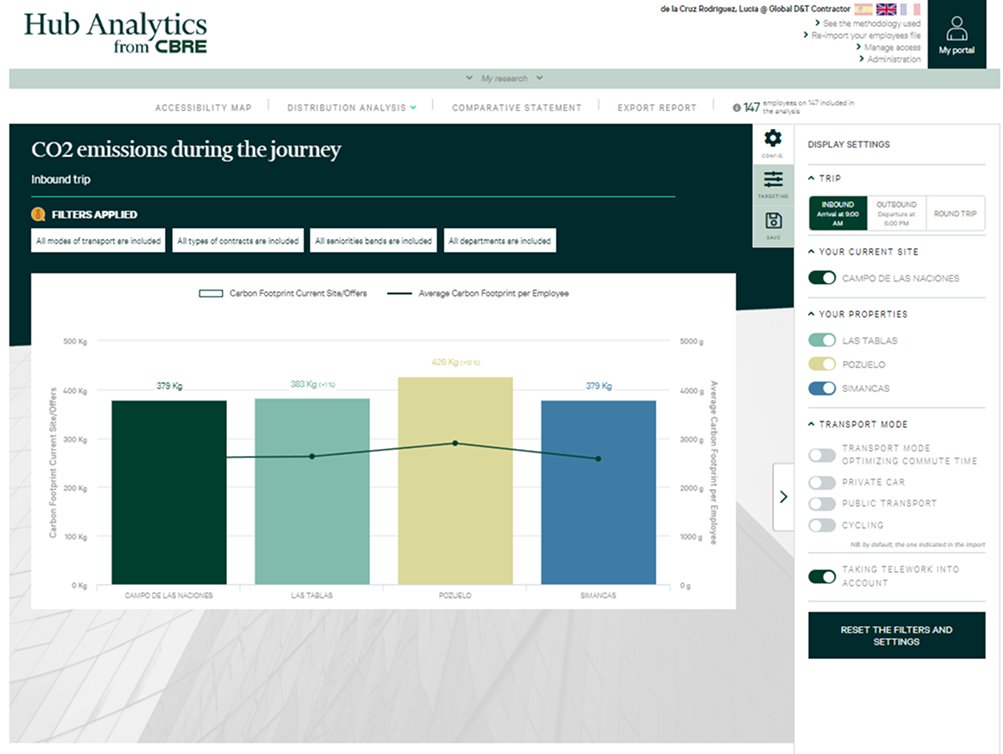
Task: Open the Targeting sliders icon
Action: [773, 179]
